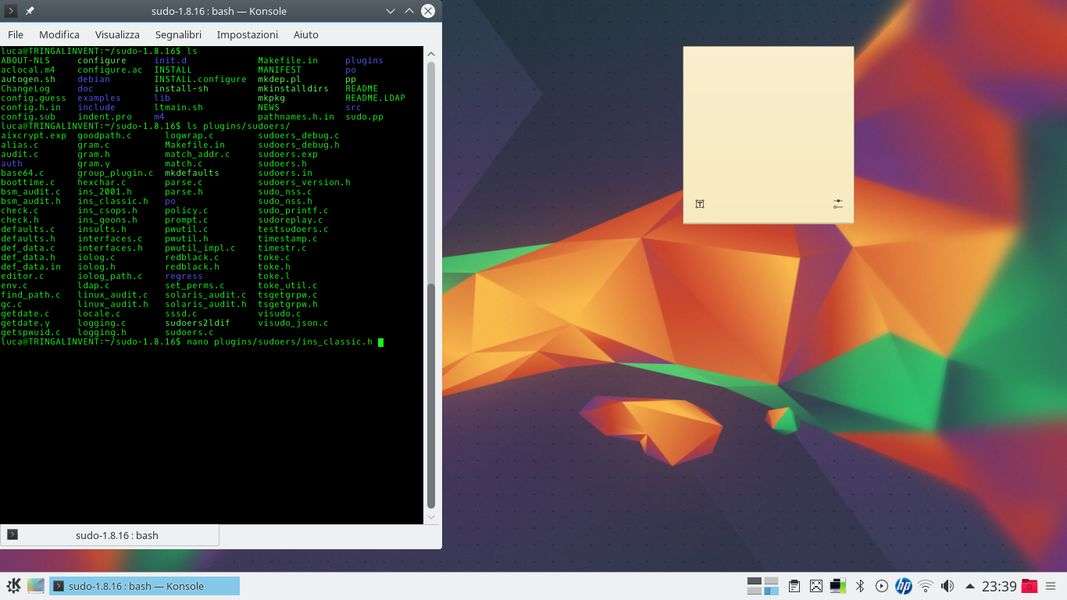The height and width of the screenshot is (600, 1067).
Task: Toggle the pin on Konsole title bar
Action: (x=30, y=11)
